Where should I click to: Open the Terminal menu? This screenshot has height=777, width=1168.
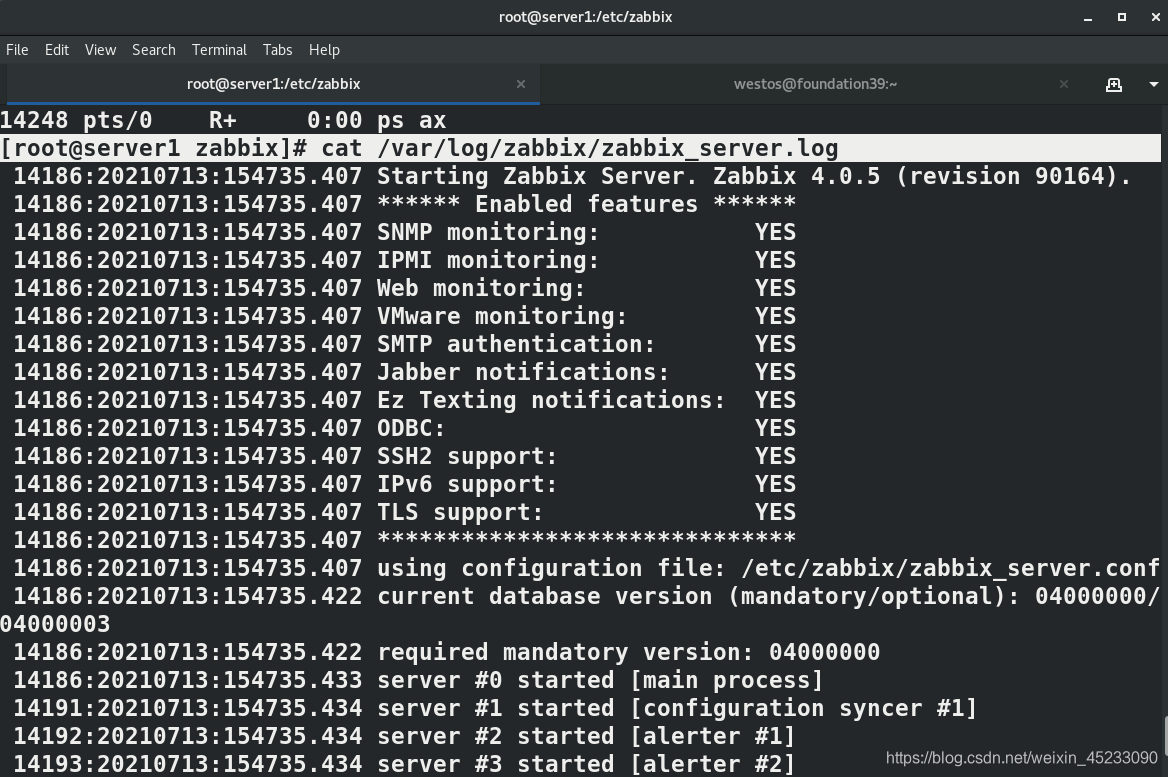tap(219, 50)
